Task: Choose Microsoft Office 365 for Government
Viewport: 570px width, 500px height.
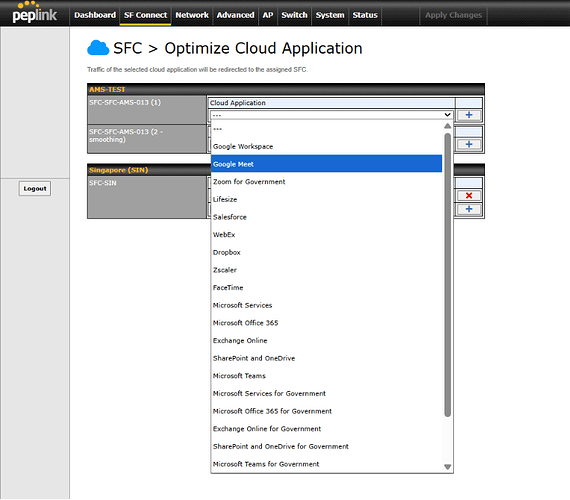Action: point(326,411)
